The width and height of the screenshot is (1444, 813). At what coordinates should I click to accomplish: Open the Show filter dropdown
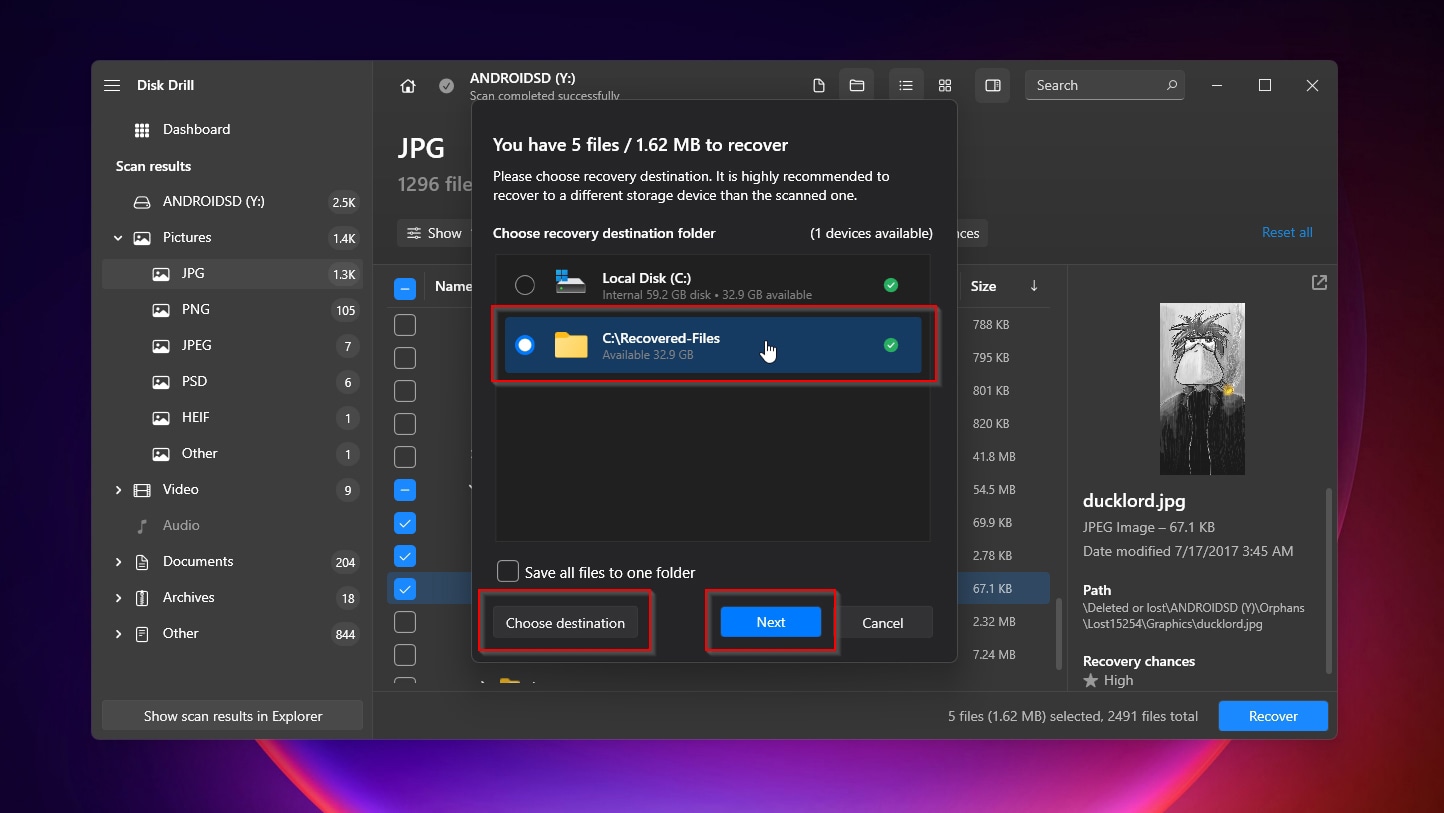click(x=435, y=233)
